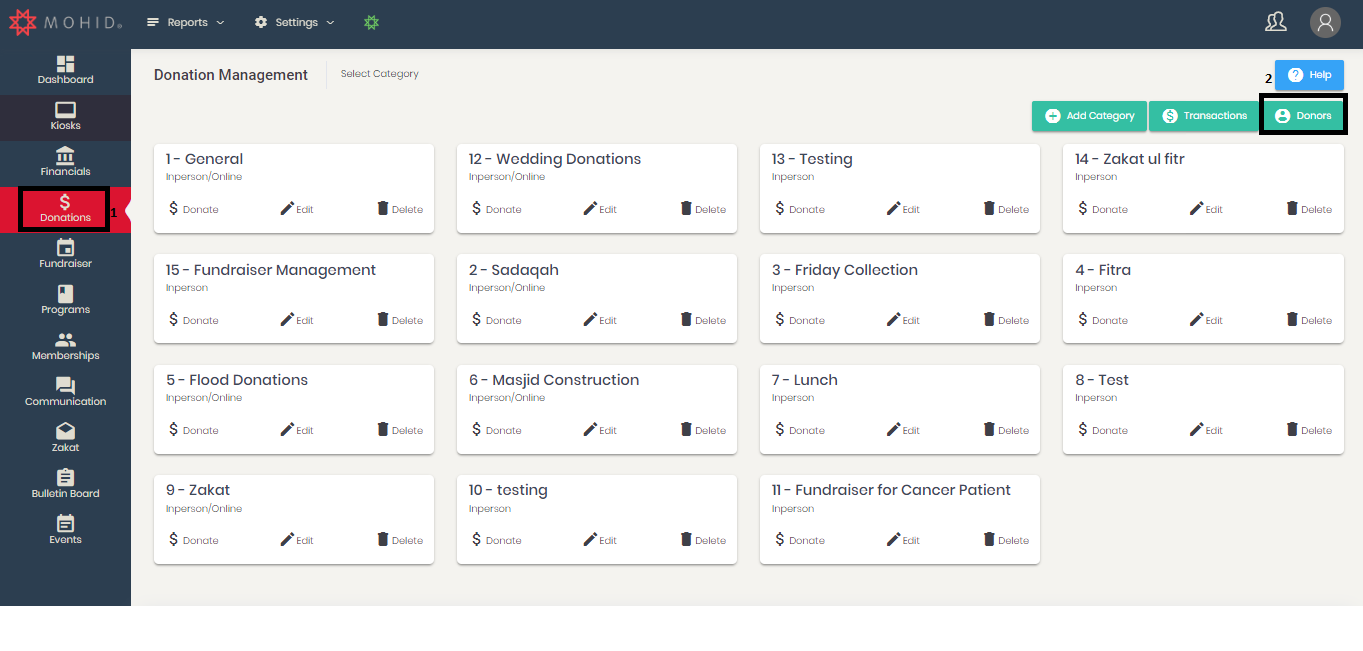Edit the 2 - Sadaqah category
Viewport: 1363px width, 651px height.
click(x=600, y=320)
